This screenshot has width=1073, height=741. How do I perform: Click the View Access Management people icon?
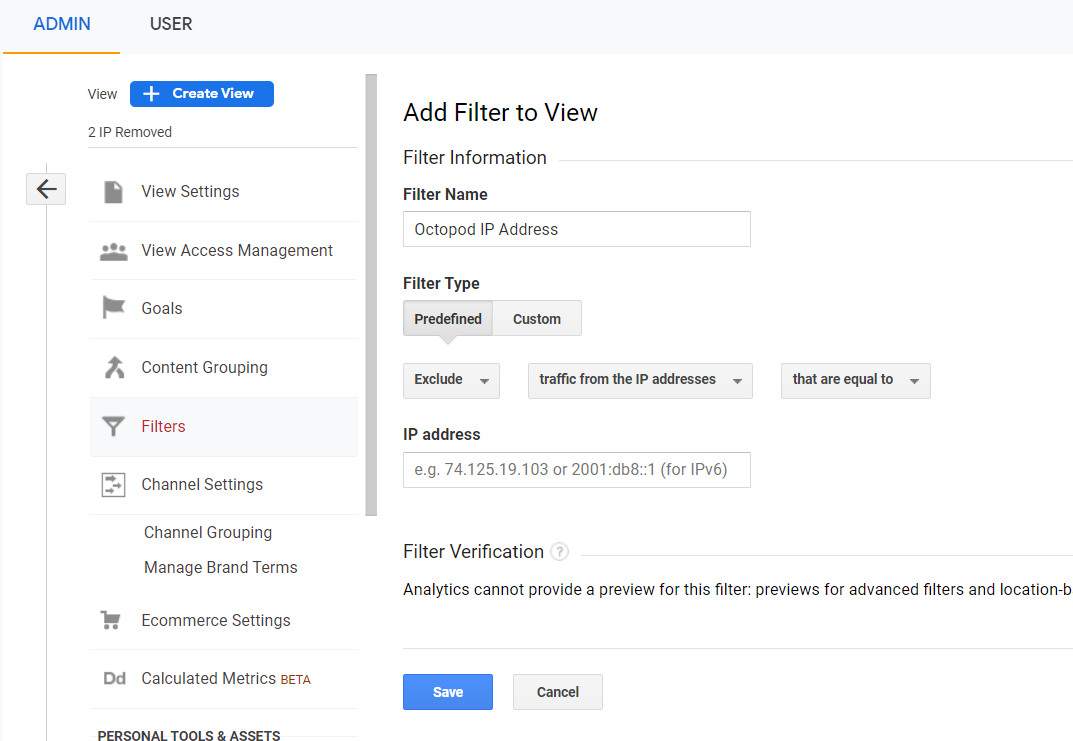pyautogui.click(x=114, y=251)
